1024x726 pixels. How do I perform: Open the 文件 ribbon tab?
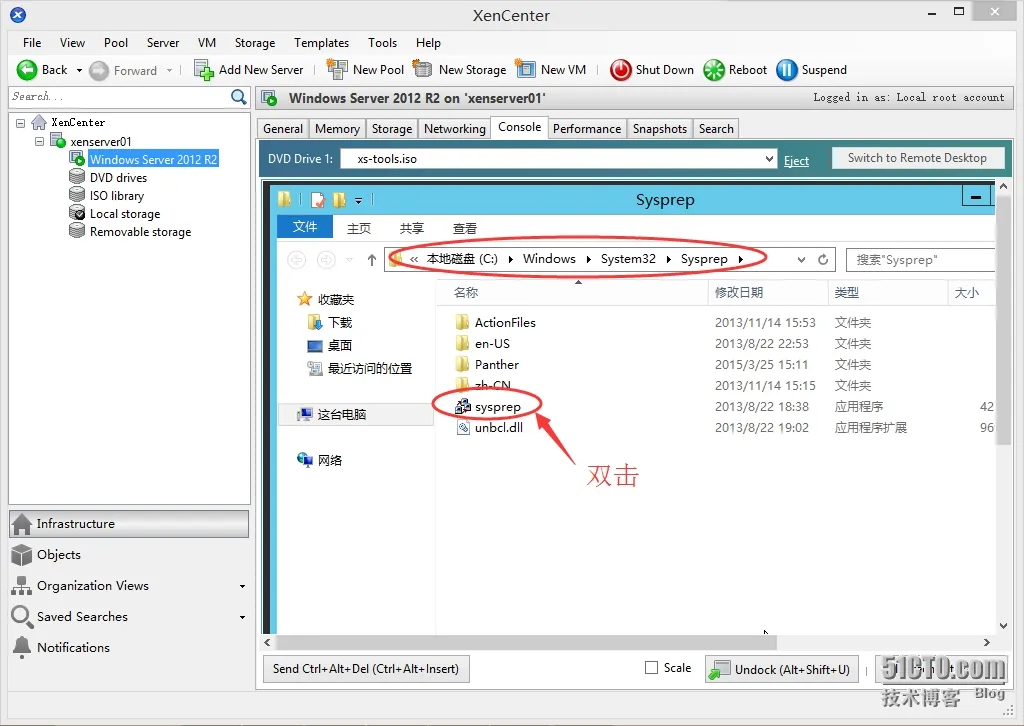(305, 227)
